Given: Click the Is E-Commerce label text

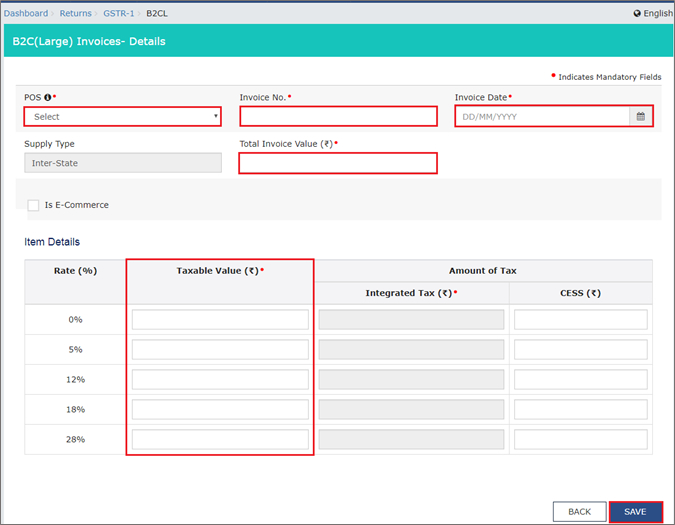Looking at the screenshot, I should coord(77,205).
